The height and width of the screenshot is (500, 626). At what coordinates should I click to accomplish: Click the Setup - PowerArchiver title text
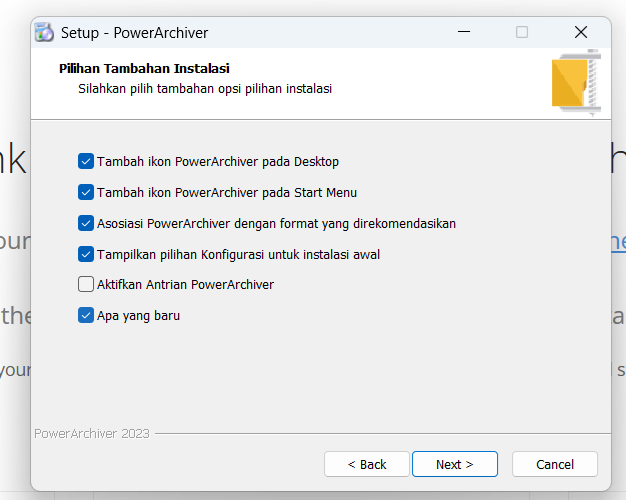click(x=134, y=32)
